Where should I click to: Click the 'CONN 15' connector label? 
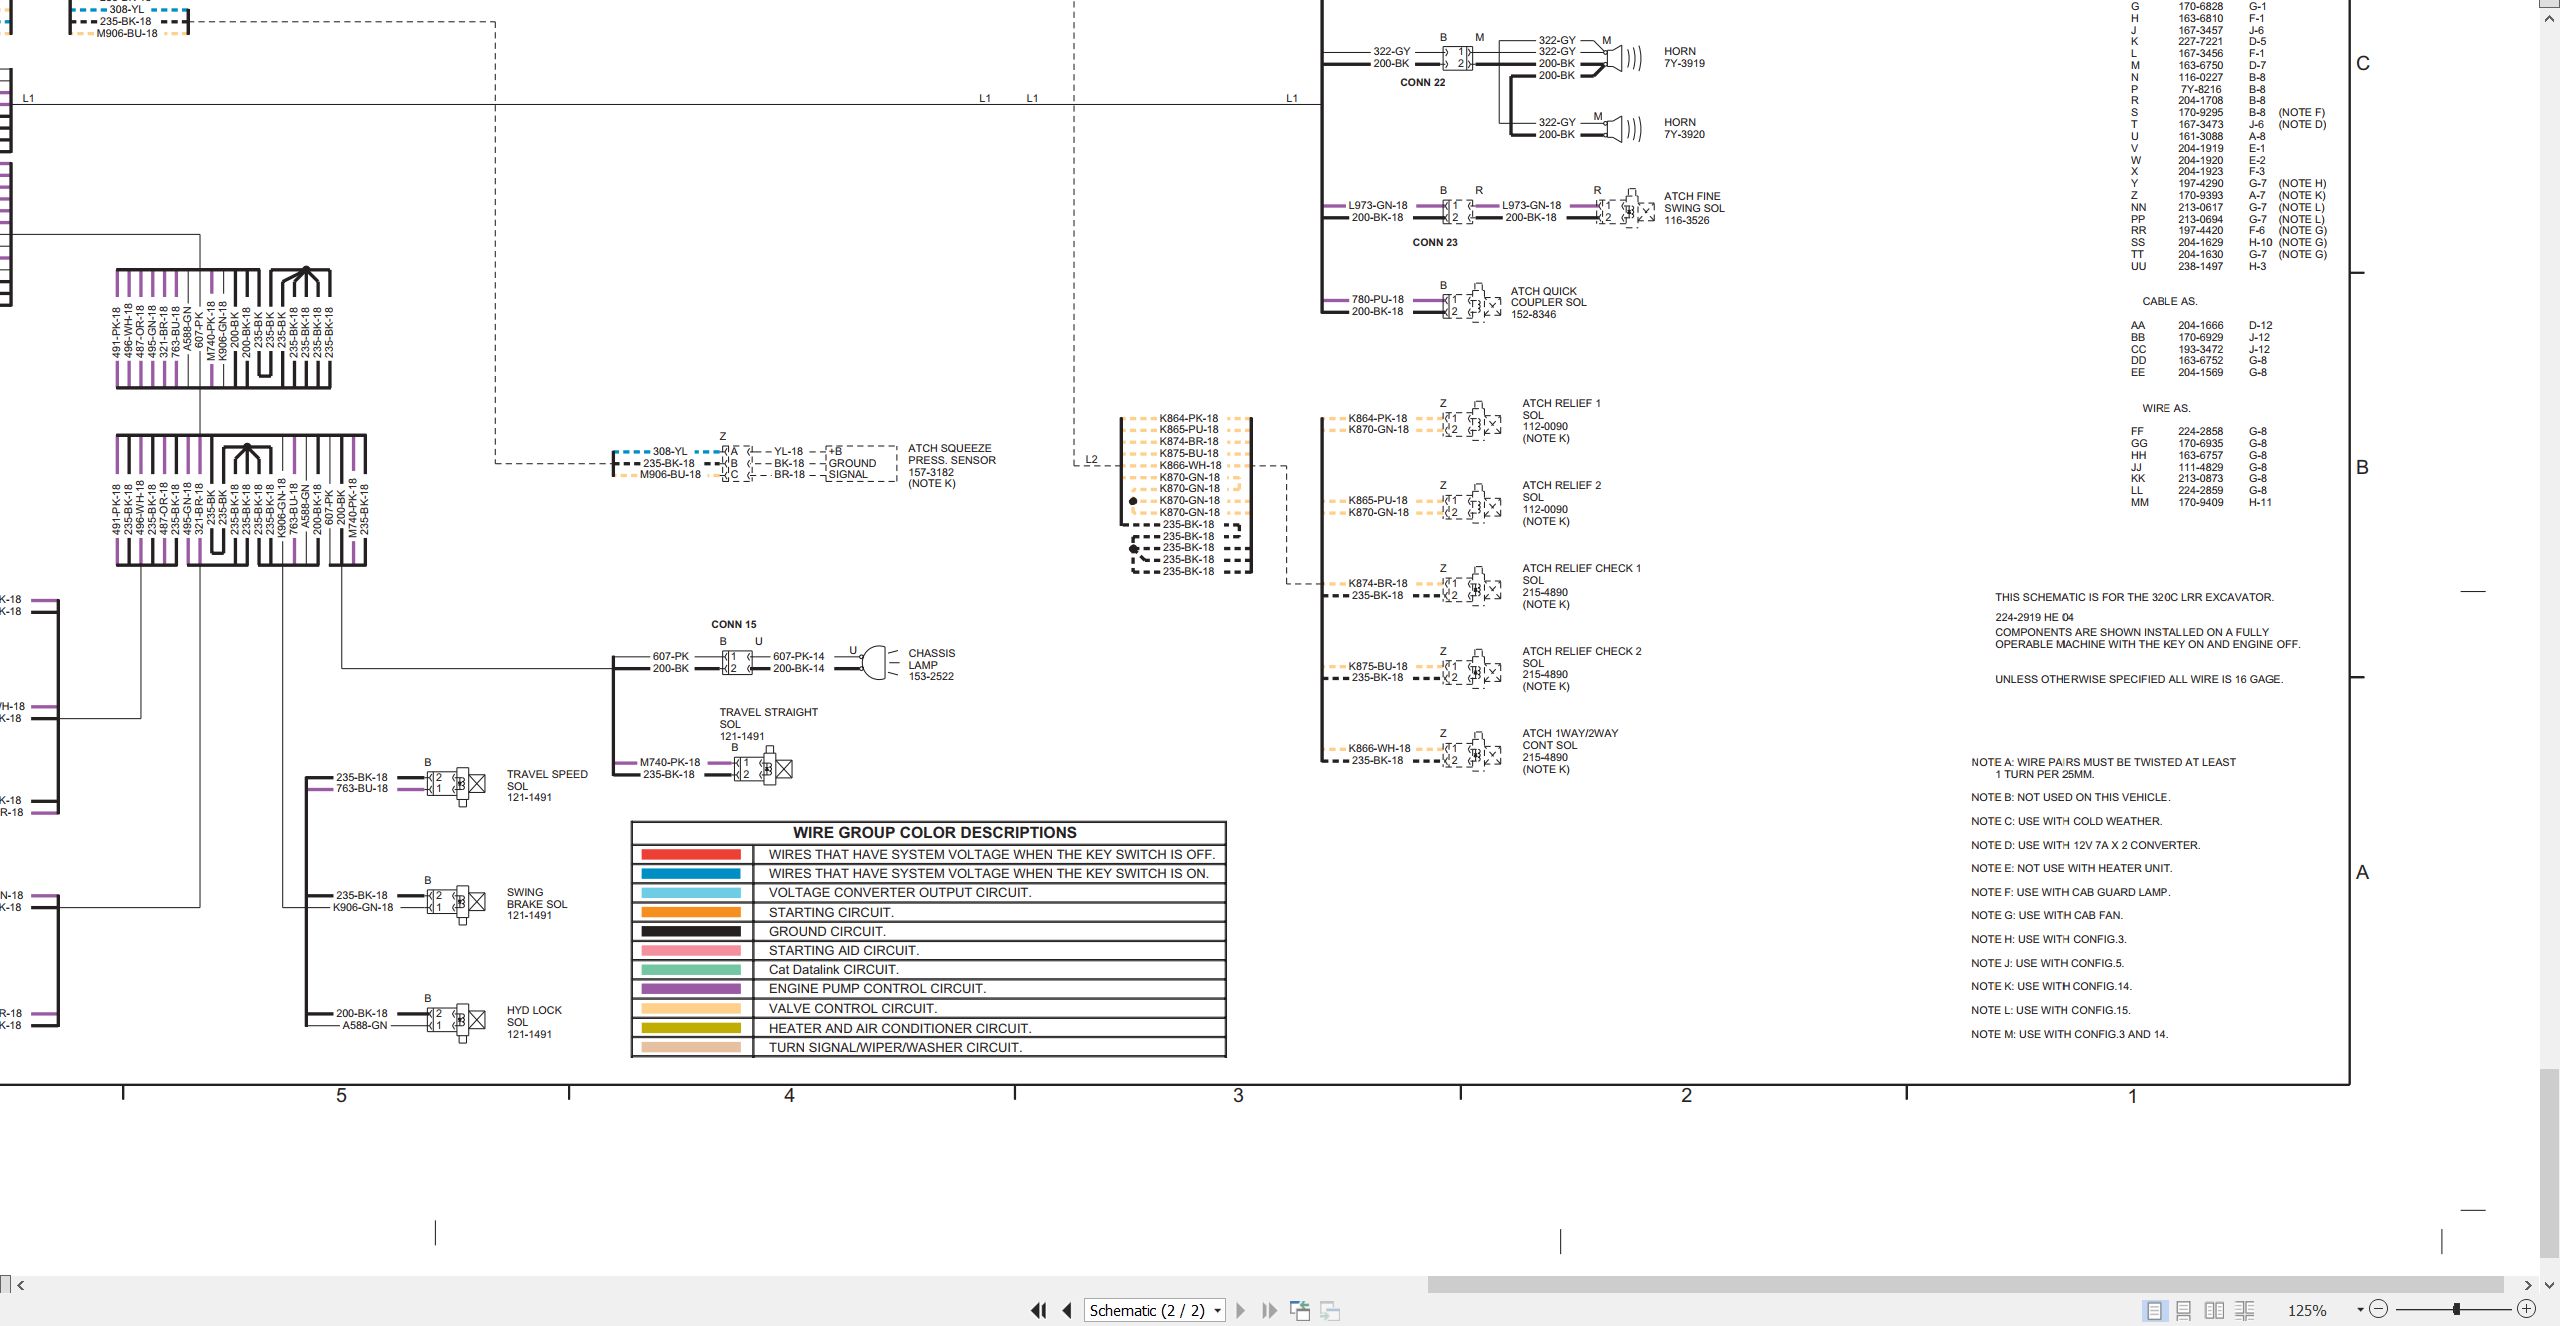(x=734, y=625)
